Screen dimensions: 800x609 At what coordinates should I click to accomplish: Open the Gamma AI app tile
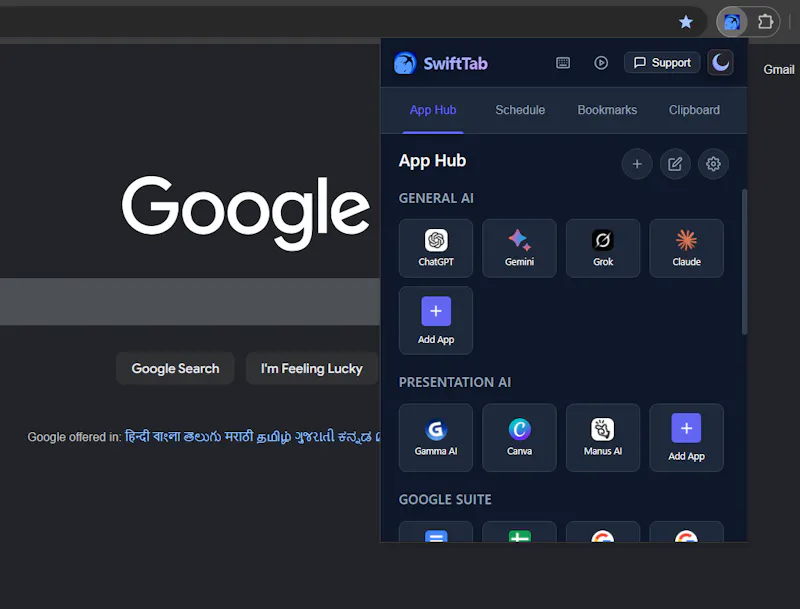click(x=436, y=438)
